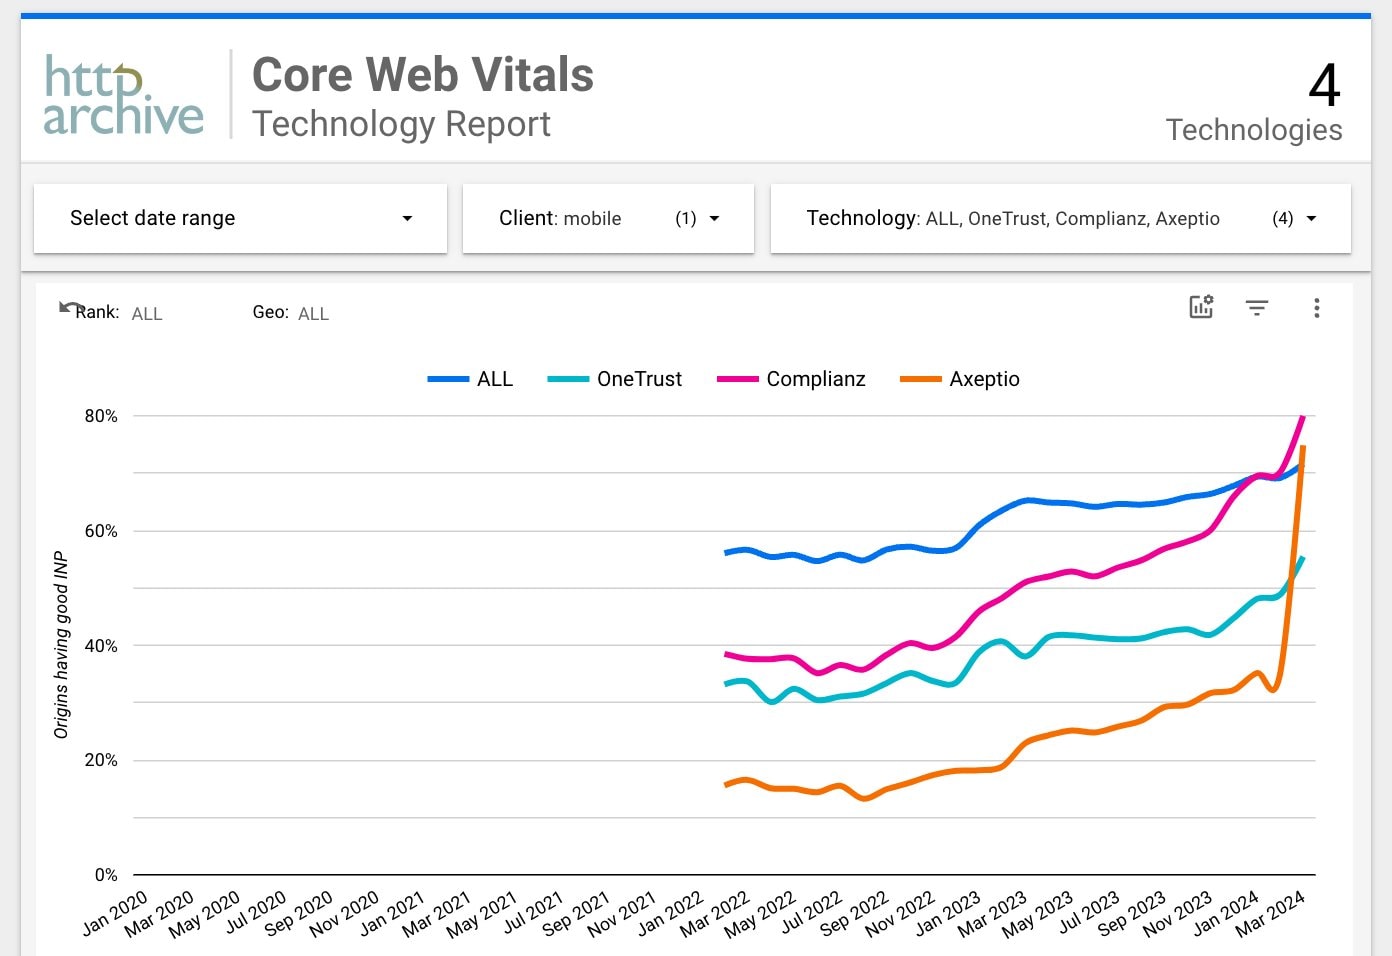Open the Client: mobile dropdown
Screen dimensions: 1392x956
tap(608, 218)
